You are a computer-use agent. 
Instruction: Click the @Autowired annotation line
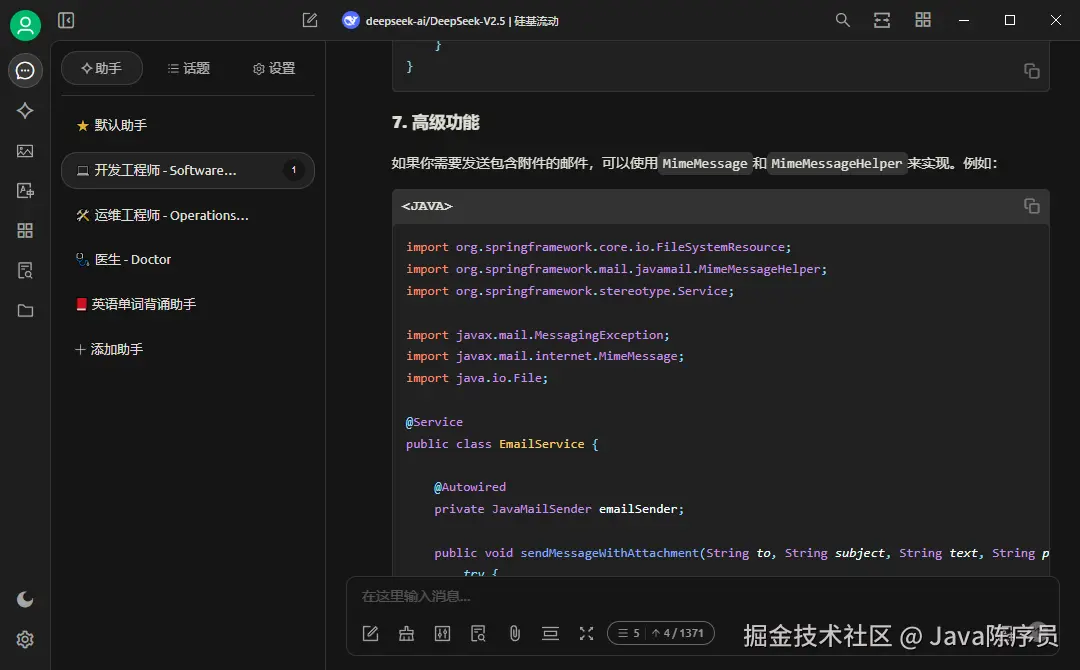(x=470, y=487)
